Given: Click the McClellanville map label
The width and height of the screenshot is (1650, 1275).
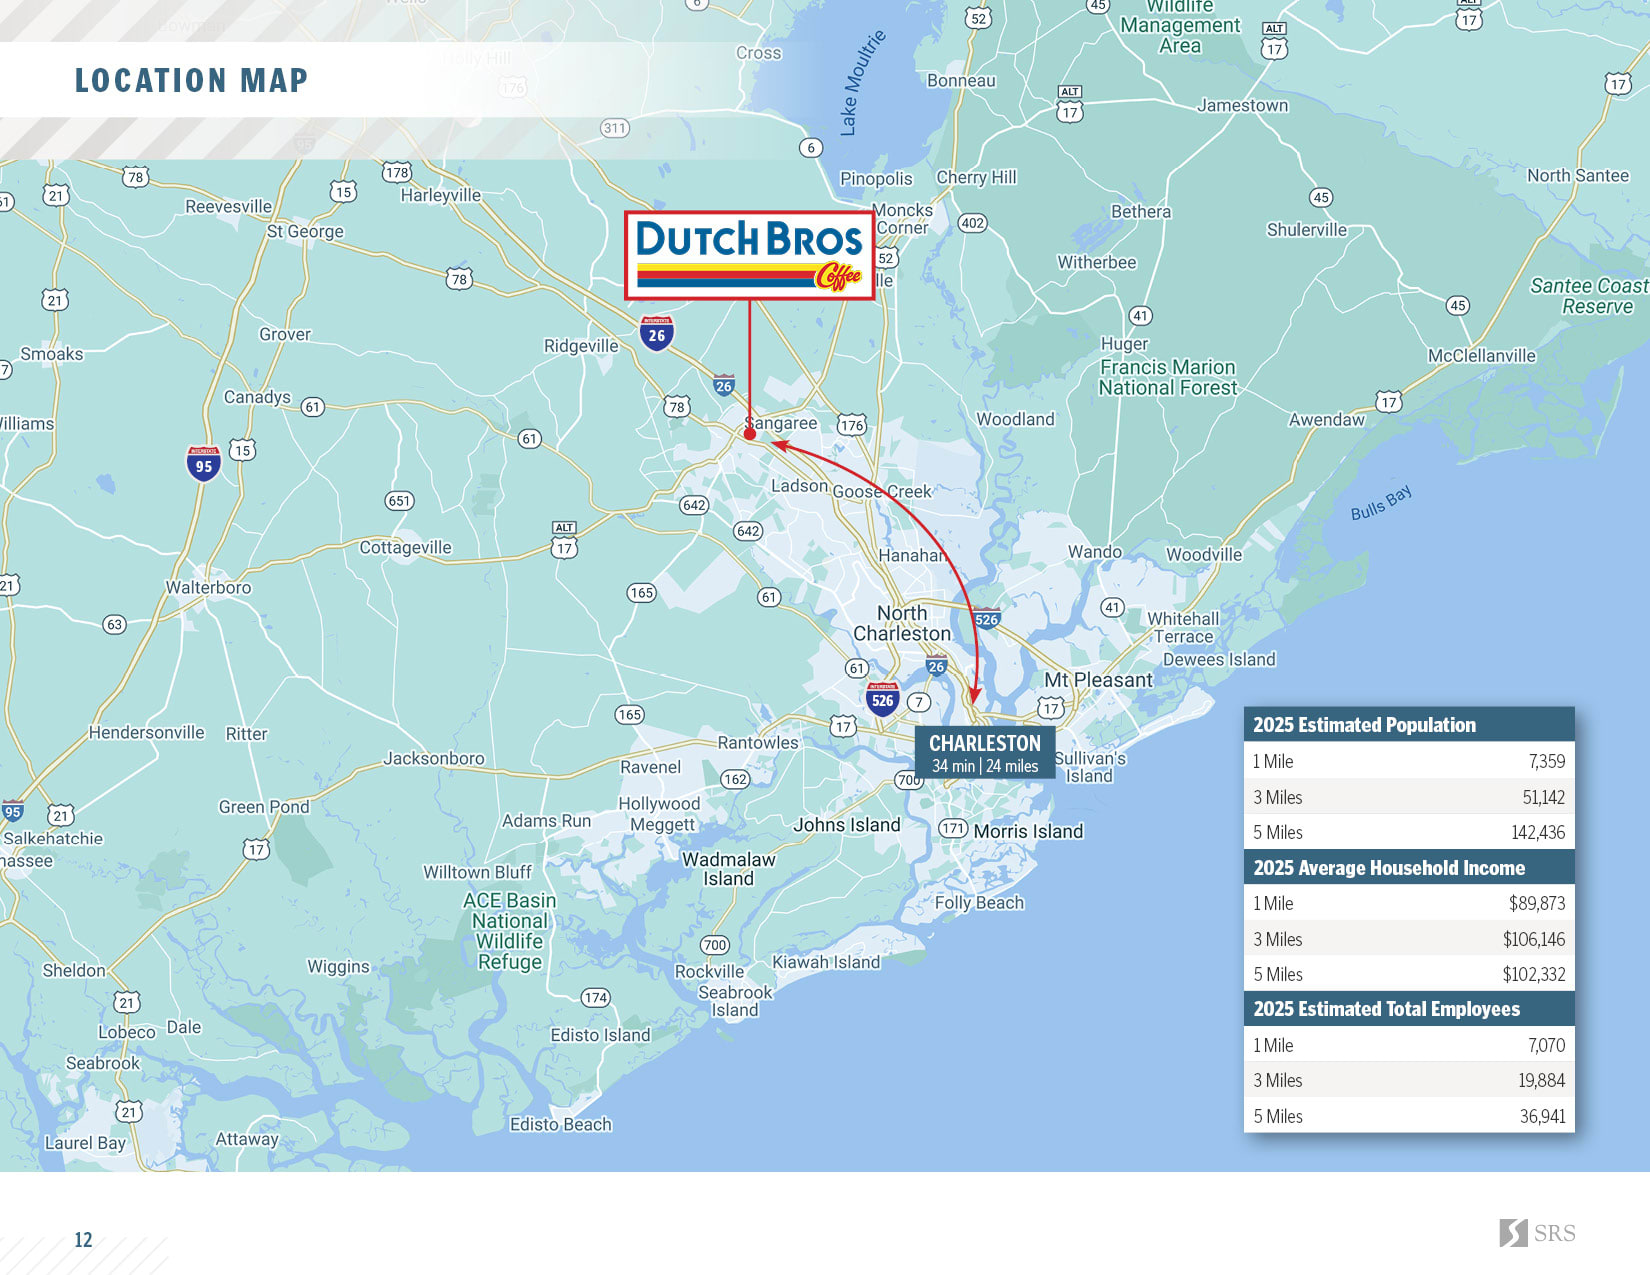Looking at the screenshot, I should pos(1481,356).
